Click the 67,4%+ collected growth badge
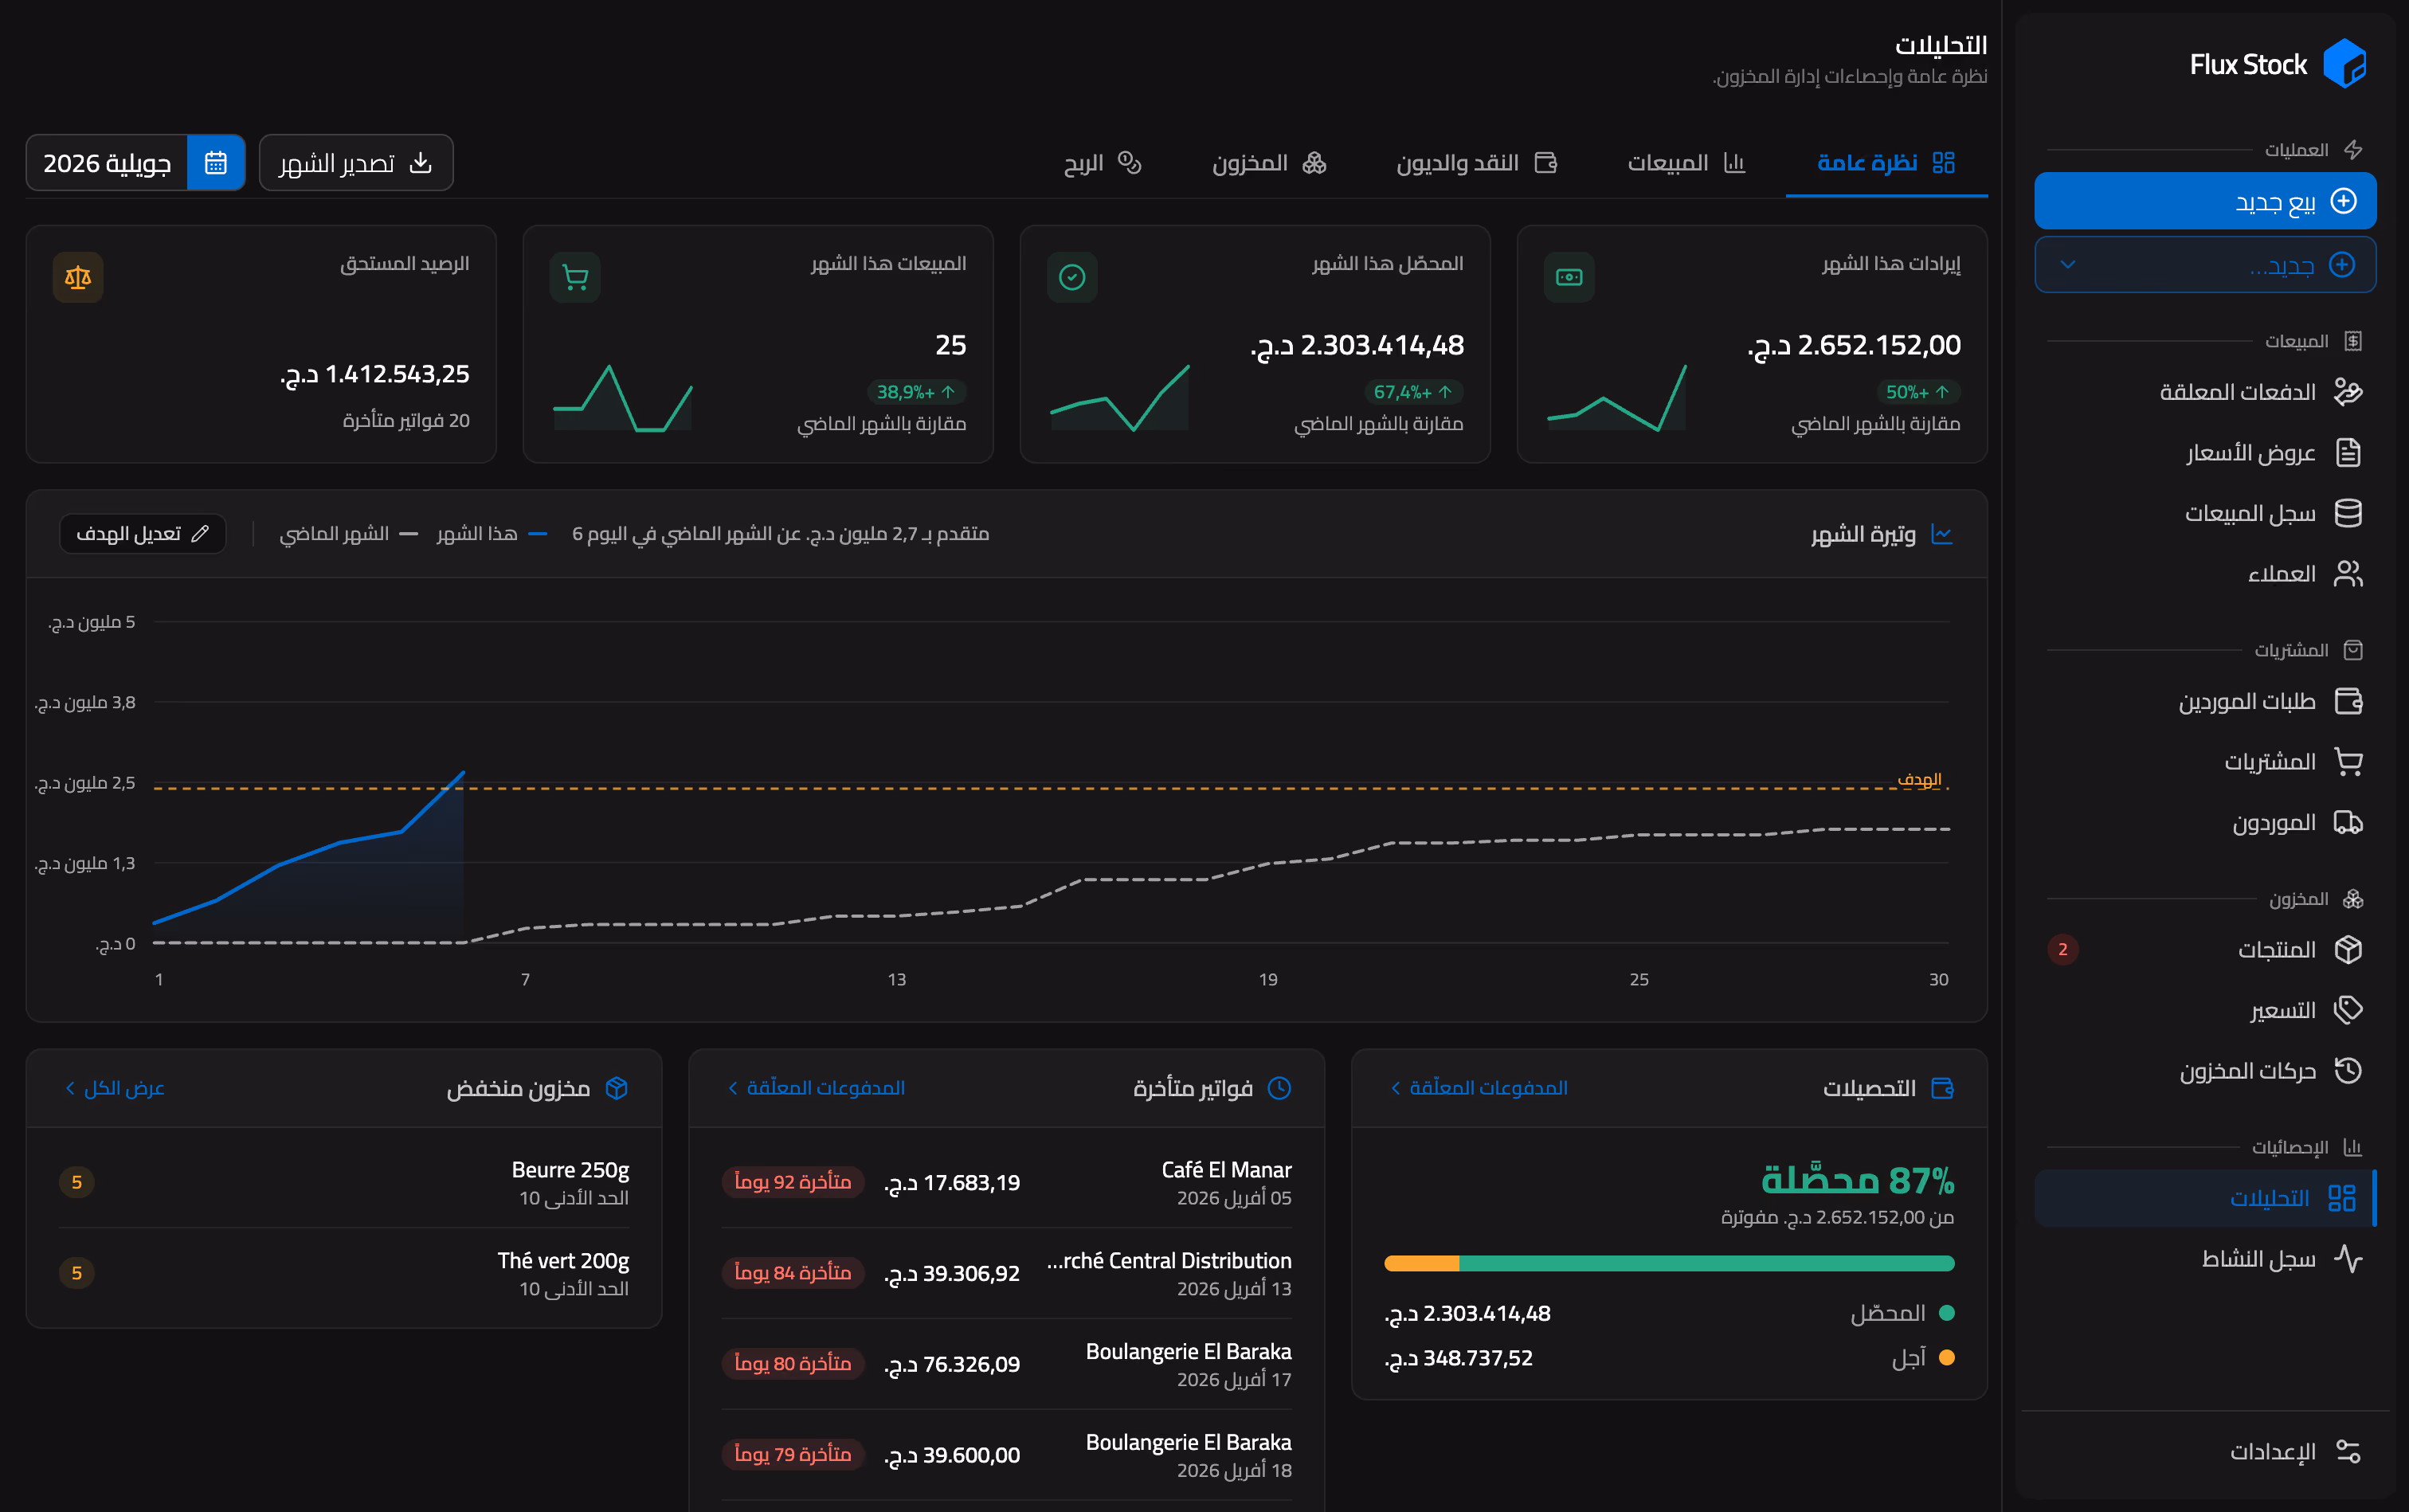This screenshot has width=2409, height=1512. (x=1413, y=392)
